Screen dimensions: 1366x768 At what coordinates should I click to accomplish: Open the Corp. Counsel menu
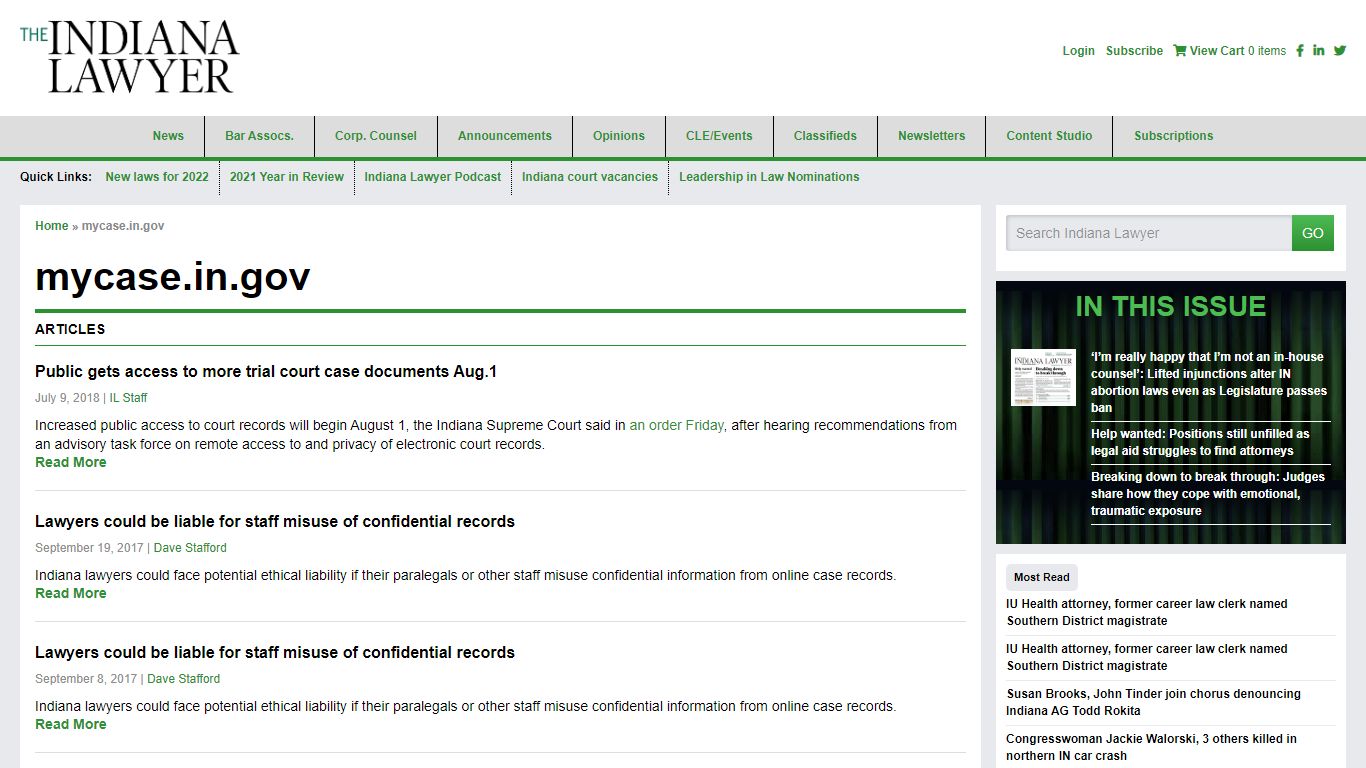click(x=376, y=136)
